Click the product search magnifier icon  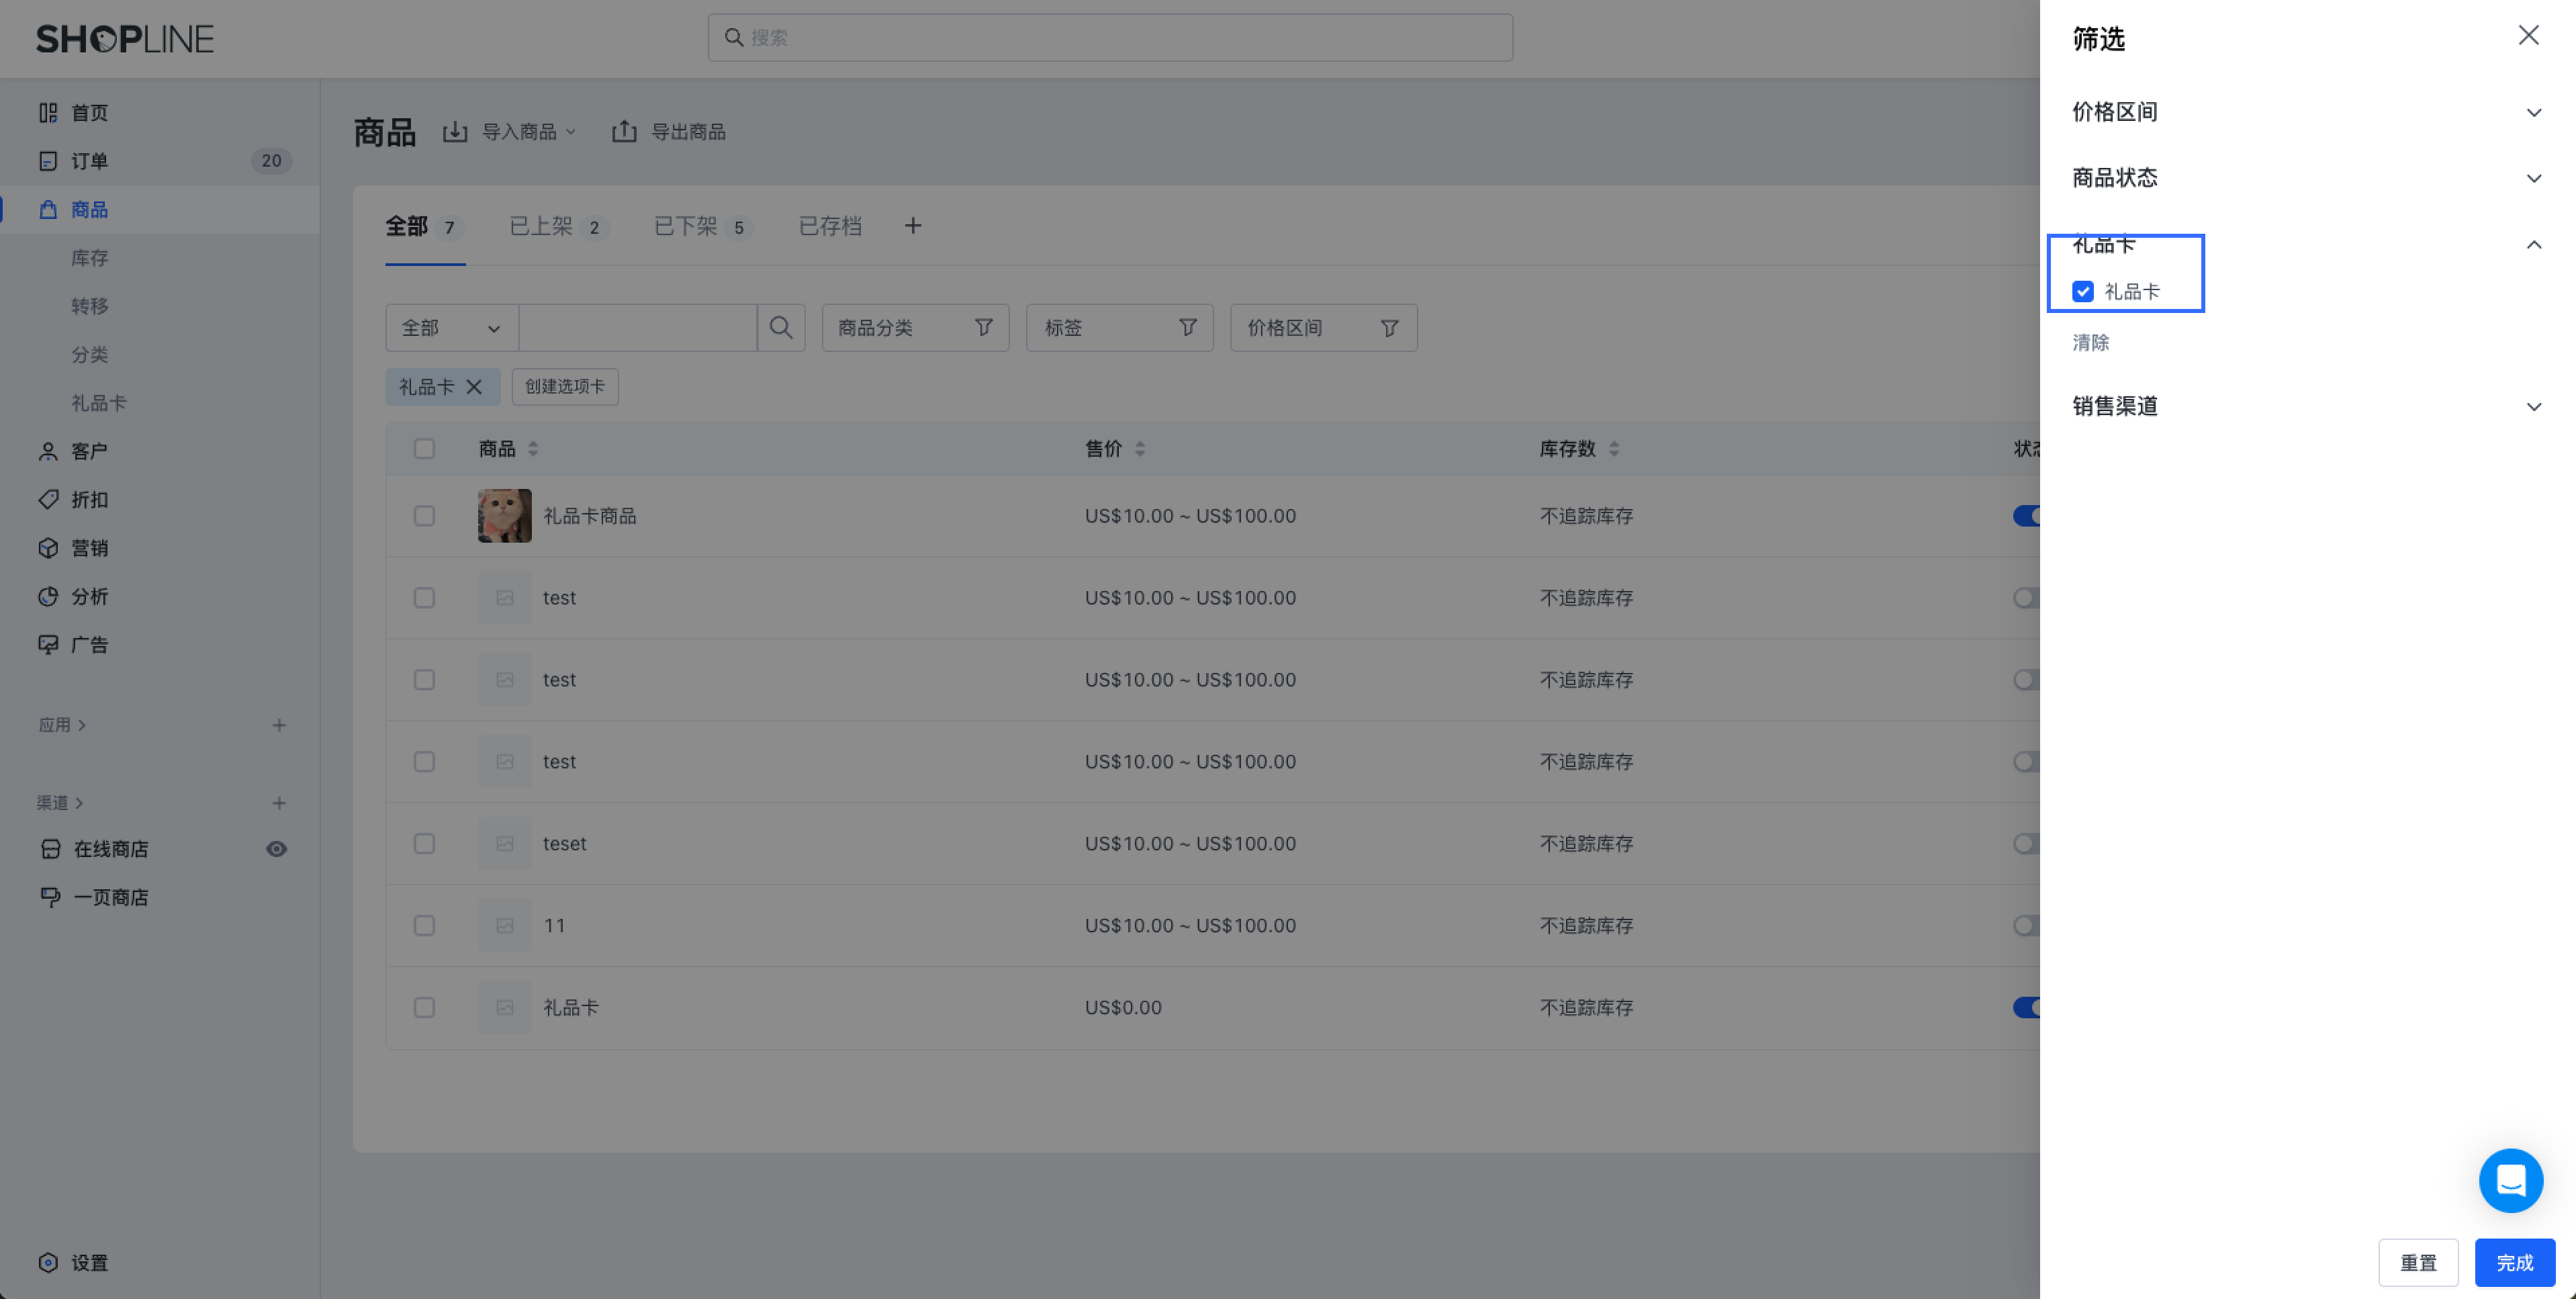(781, 328)
